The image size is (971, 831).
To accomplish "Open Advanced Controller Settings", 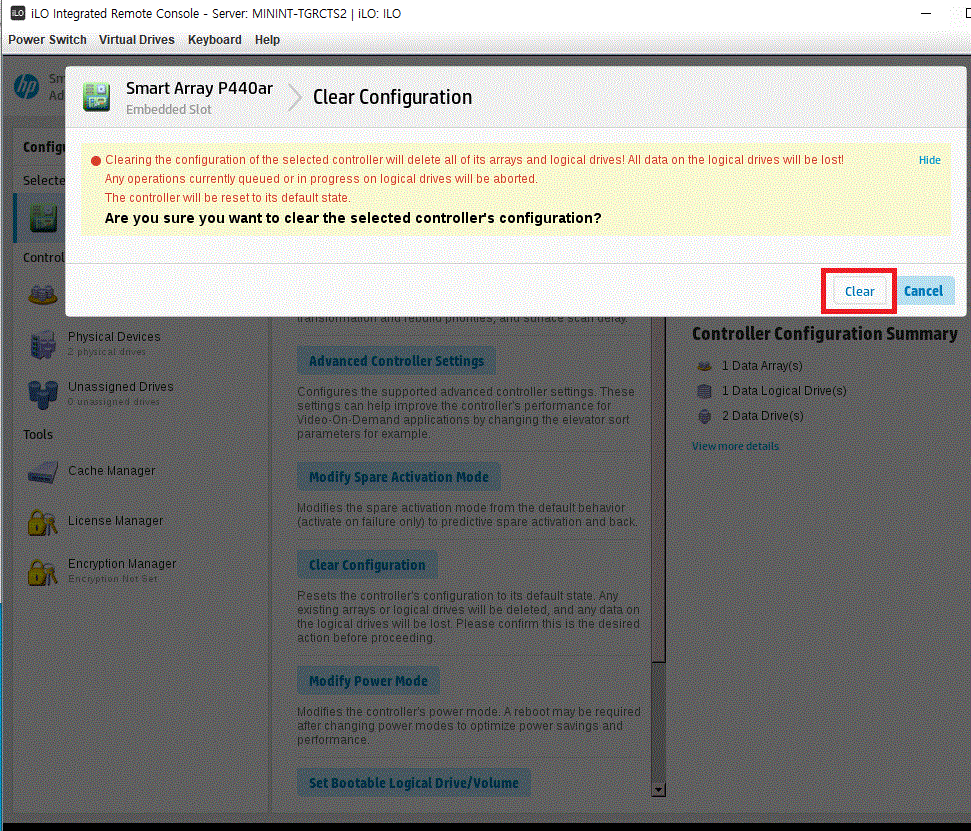I will click(396, 361).
